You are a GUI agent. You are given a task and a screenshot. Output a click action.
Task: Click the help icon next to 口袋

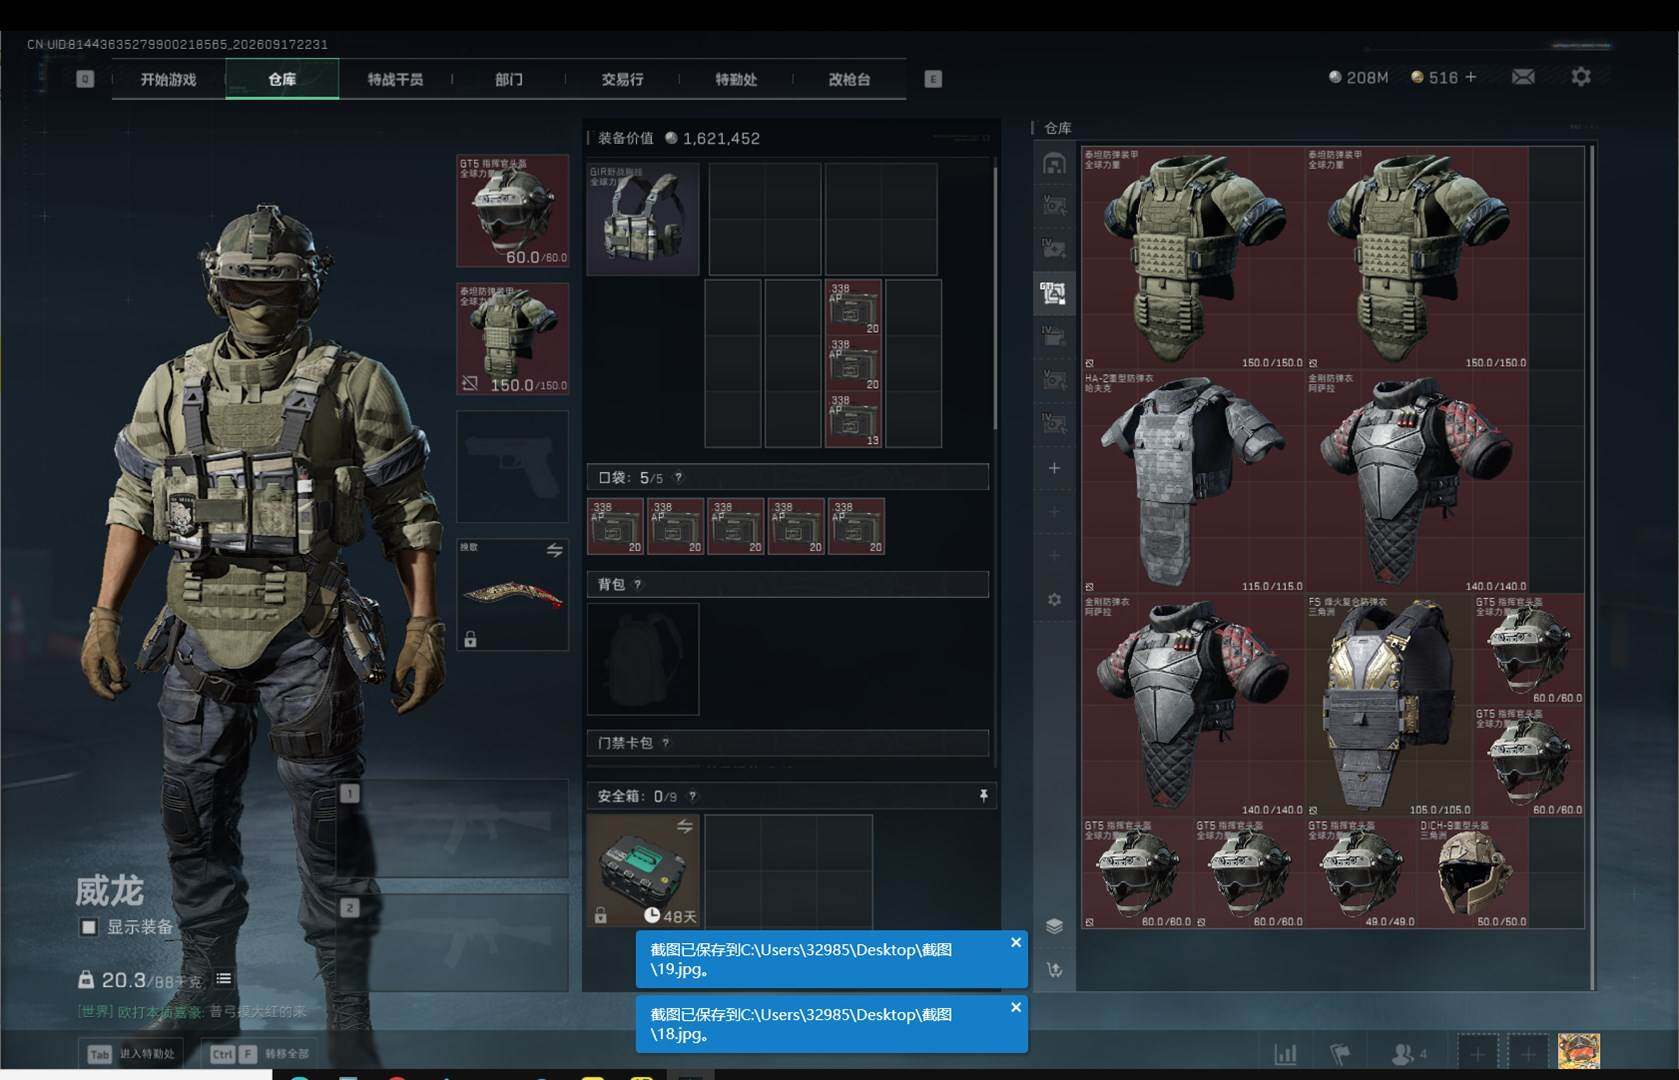679,478
